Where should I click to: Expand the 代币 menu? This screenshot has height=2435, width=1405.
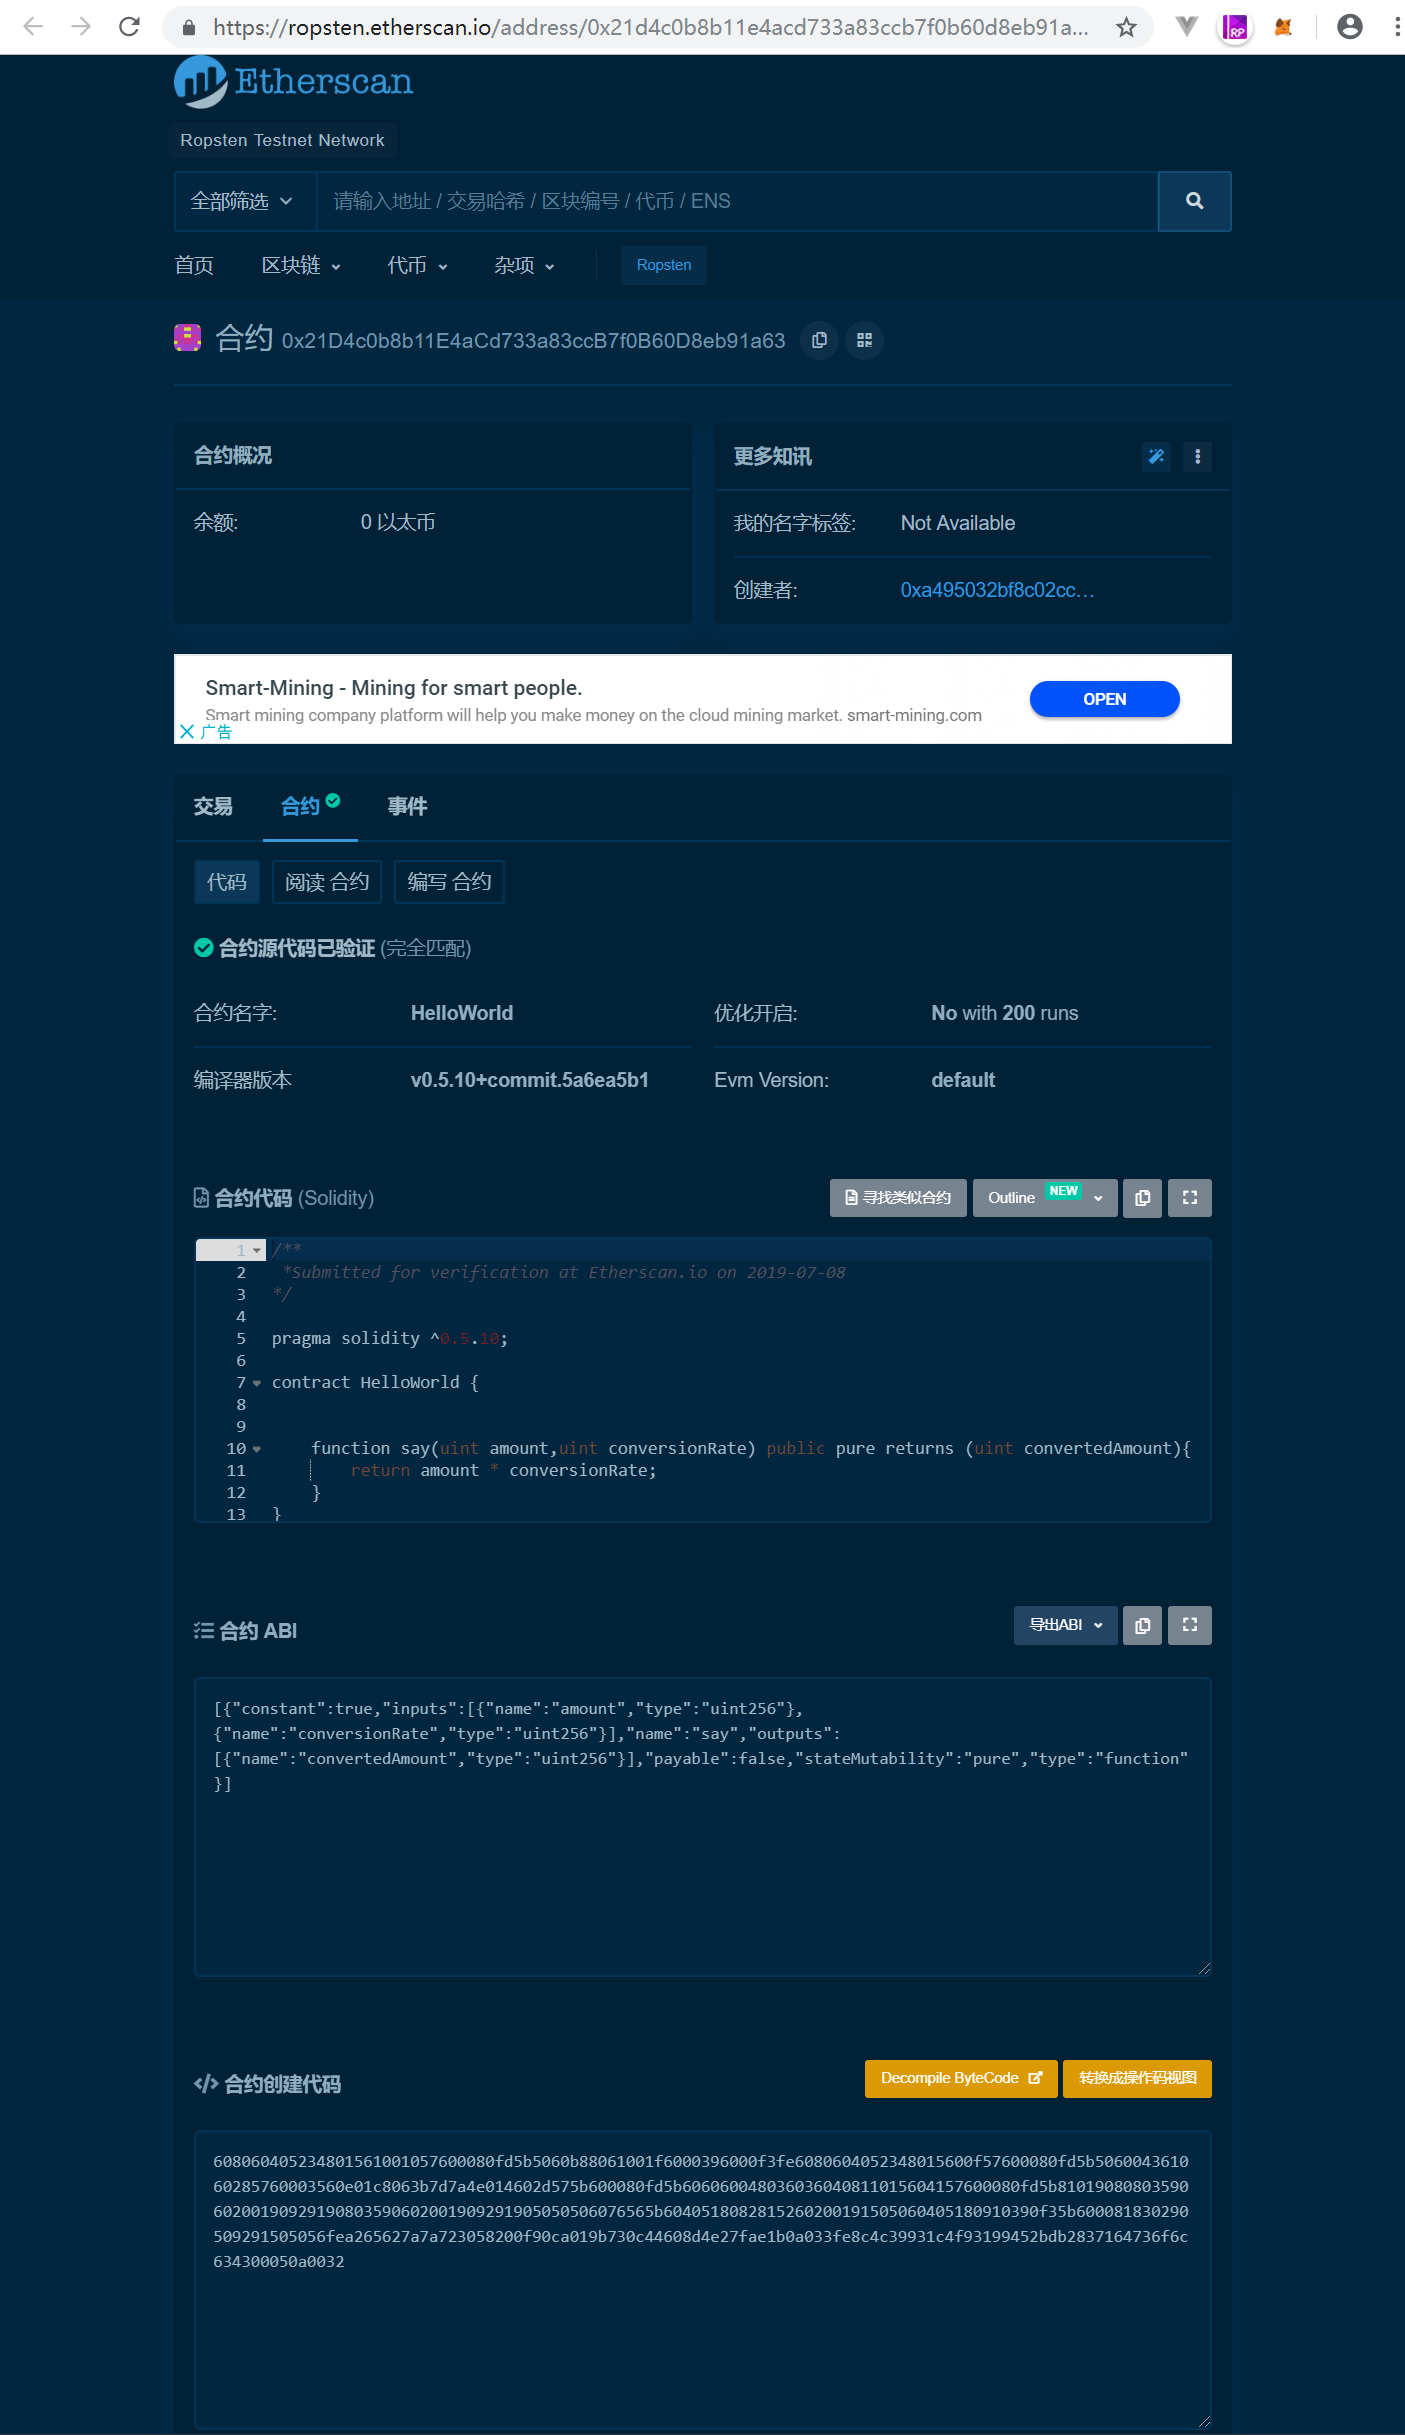point(418,265)
